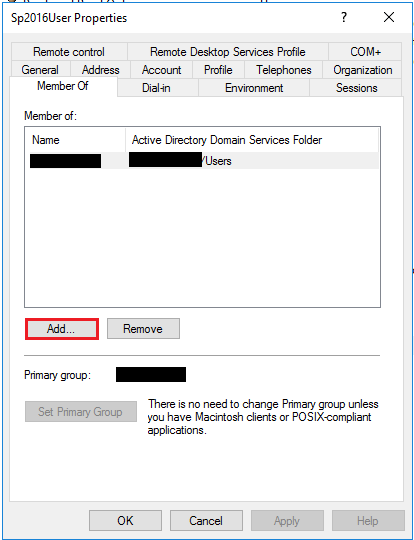Switch to the Profile tab
Viewport: 414px width, 540px height.
[x=218, y=70]
